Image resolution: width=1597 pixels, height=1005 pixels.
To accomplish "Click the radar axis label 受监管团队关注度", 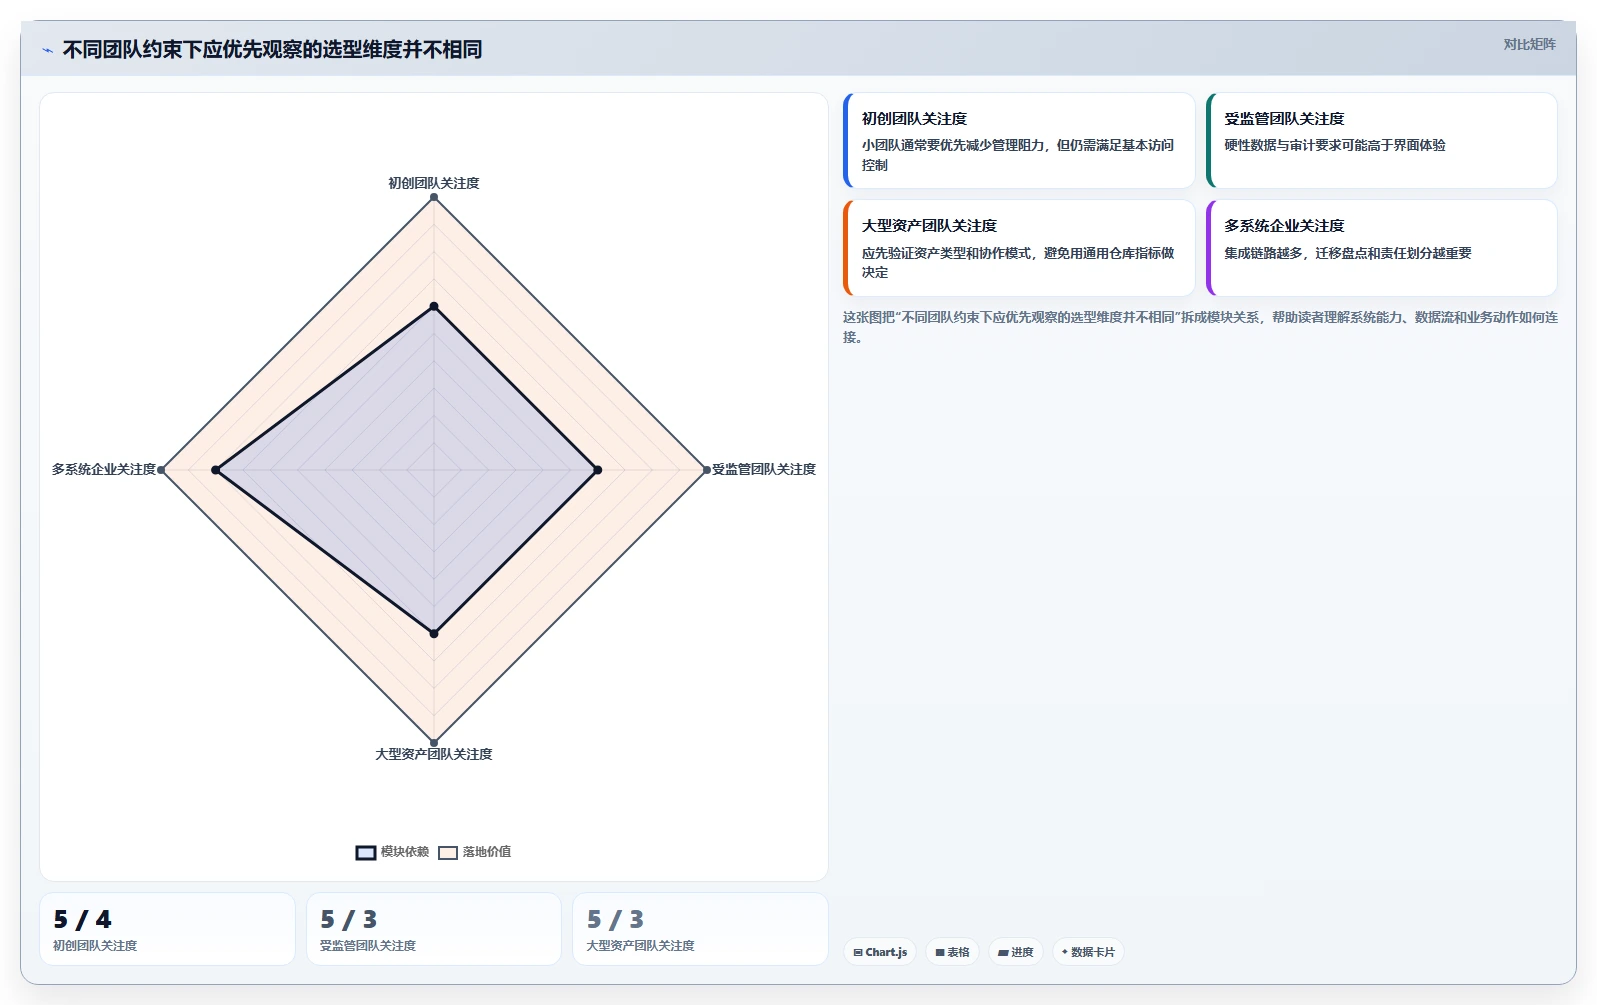I will [764, 469].
